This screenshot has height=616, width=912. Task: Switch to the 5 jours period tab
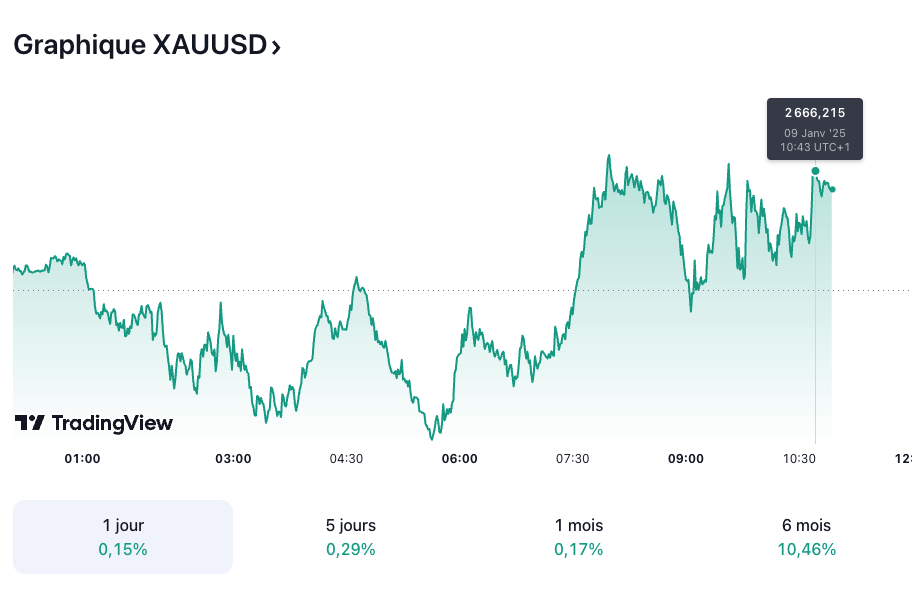(351, 537)
